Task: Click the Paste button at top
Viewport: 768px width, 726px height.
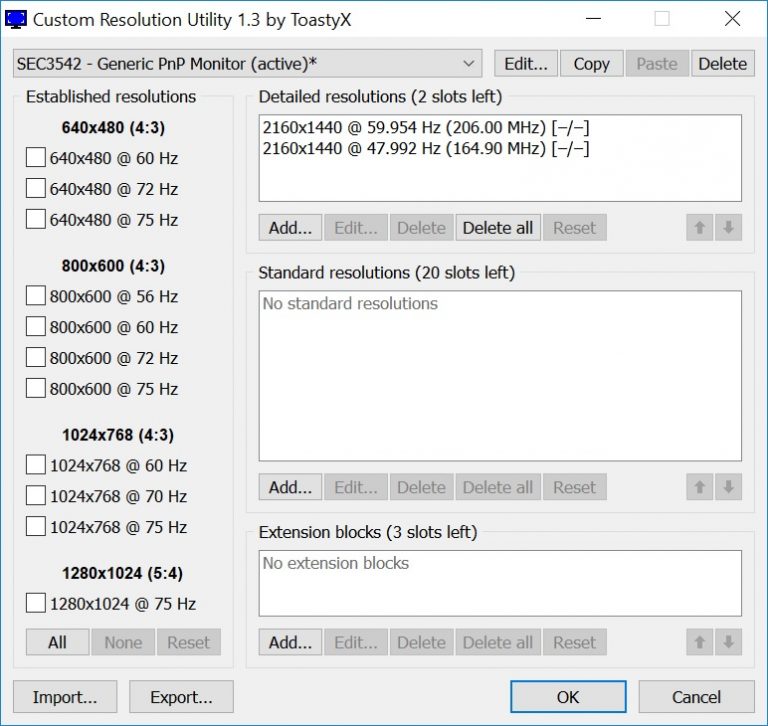Action: (657, 64)
